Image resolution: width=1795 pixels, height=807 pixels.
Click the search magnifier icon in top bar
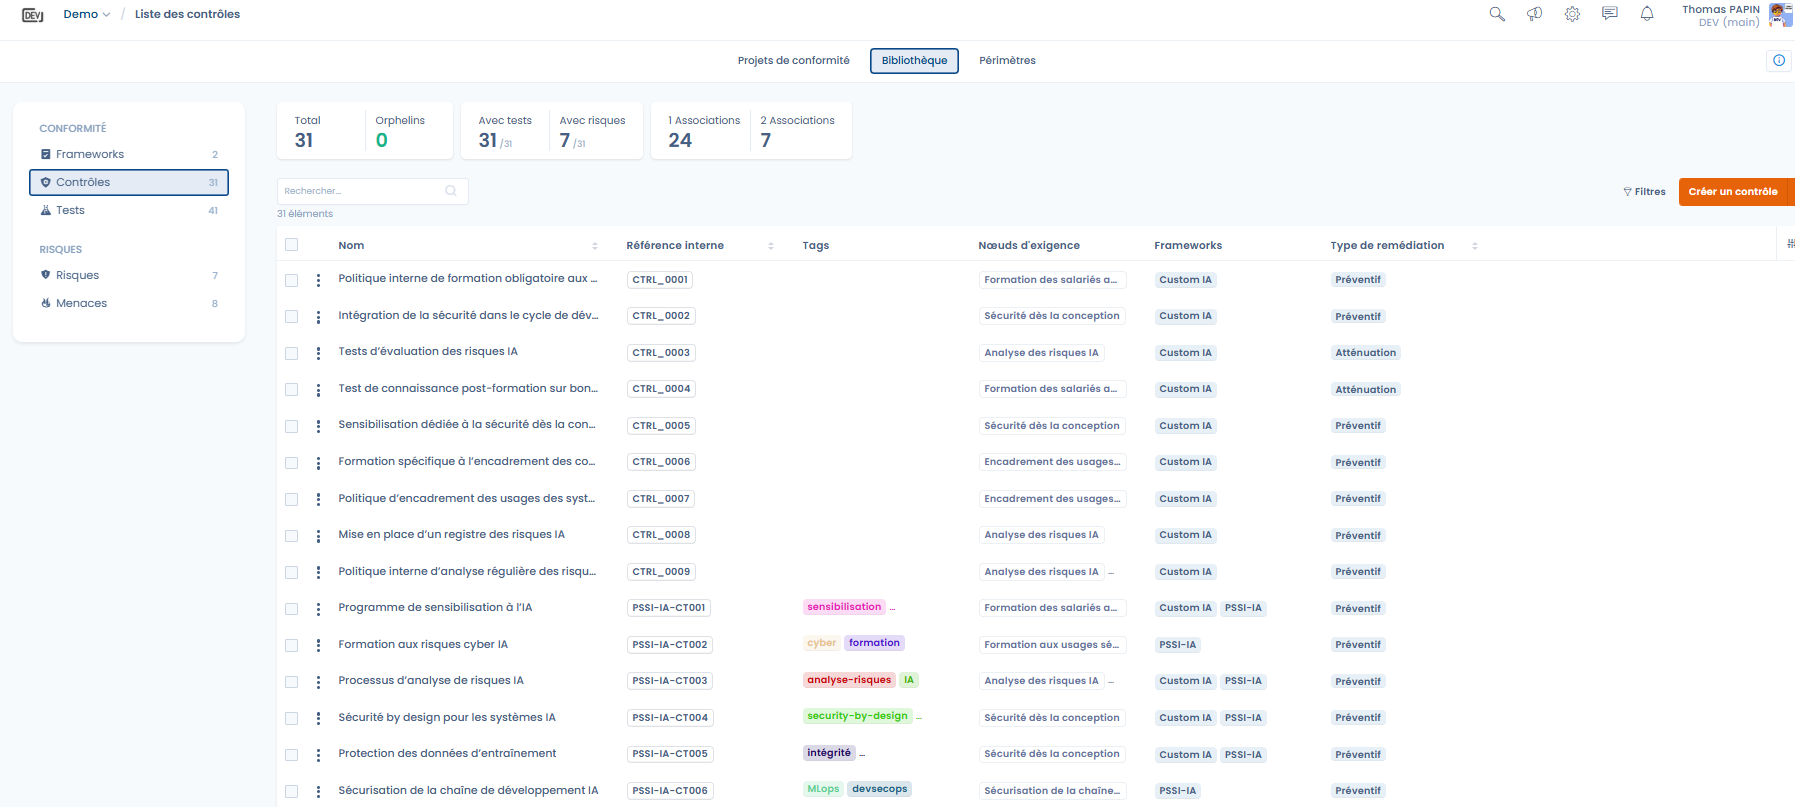pyautogui.click(x=1497, y=14)
